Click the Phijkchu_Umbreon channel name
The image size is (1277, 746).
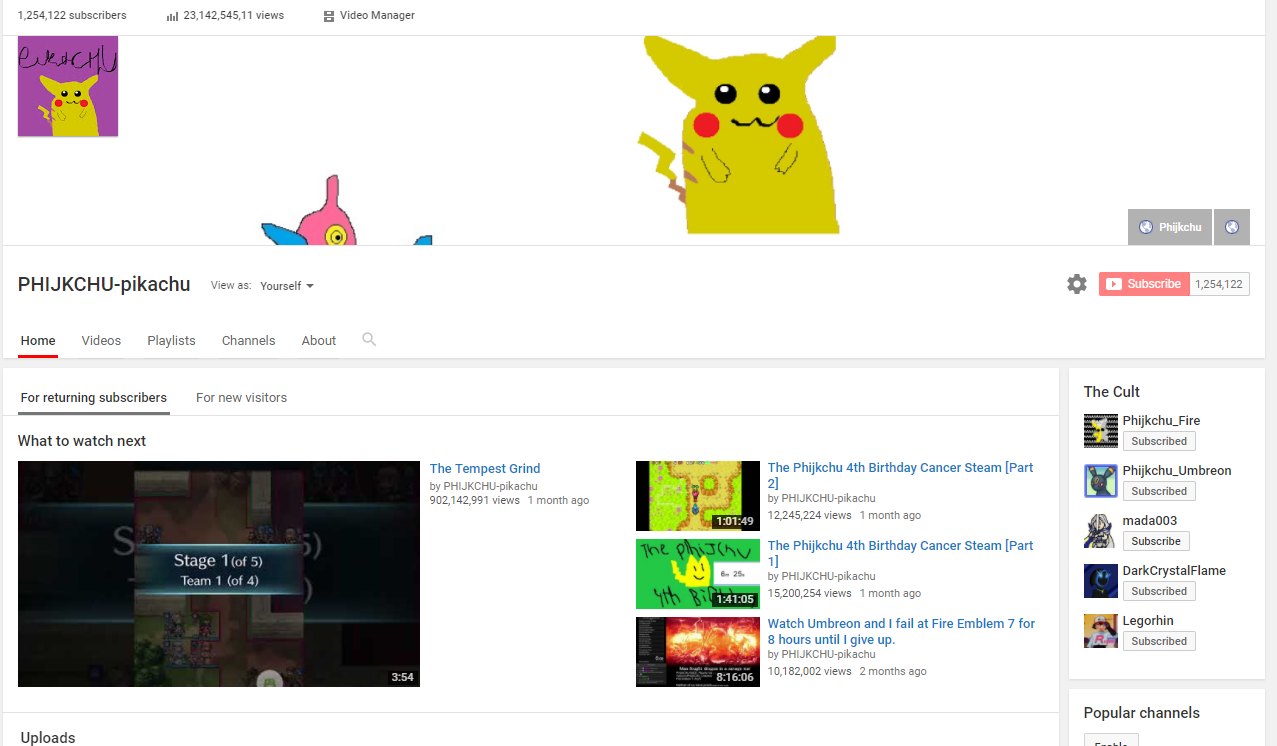(x=1177, y=471)
